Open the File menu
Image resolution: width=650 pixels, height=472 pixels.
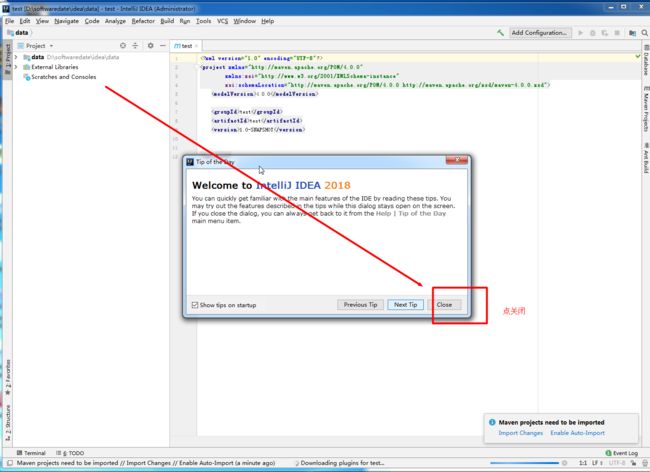click(10, 21)
